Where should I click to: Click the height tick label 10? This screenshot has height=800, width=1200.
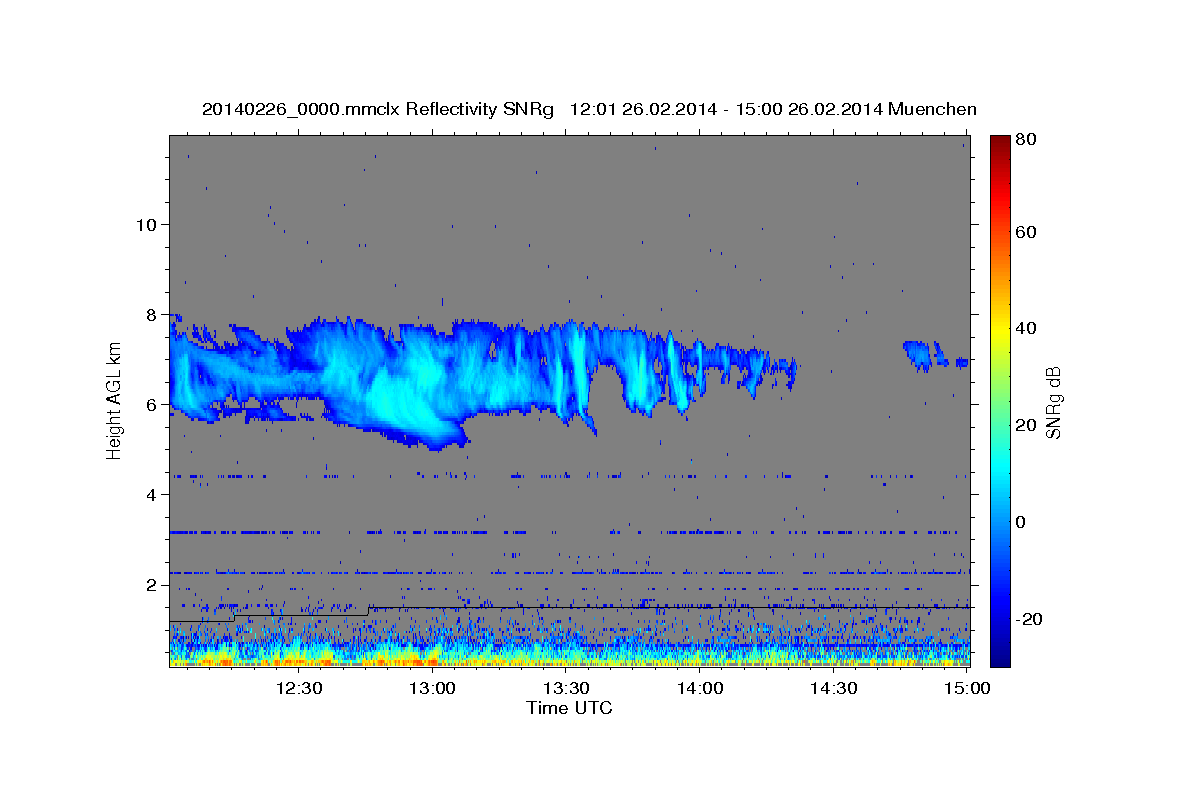point(147,224)
